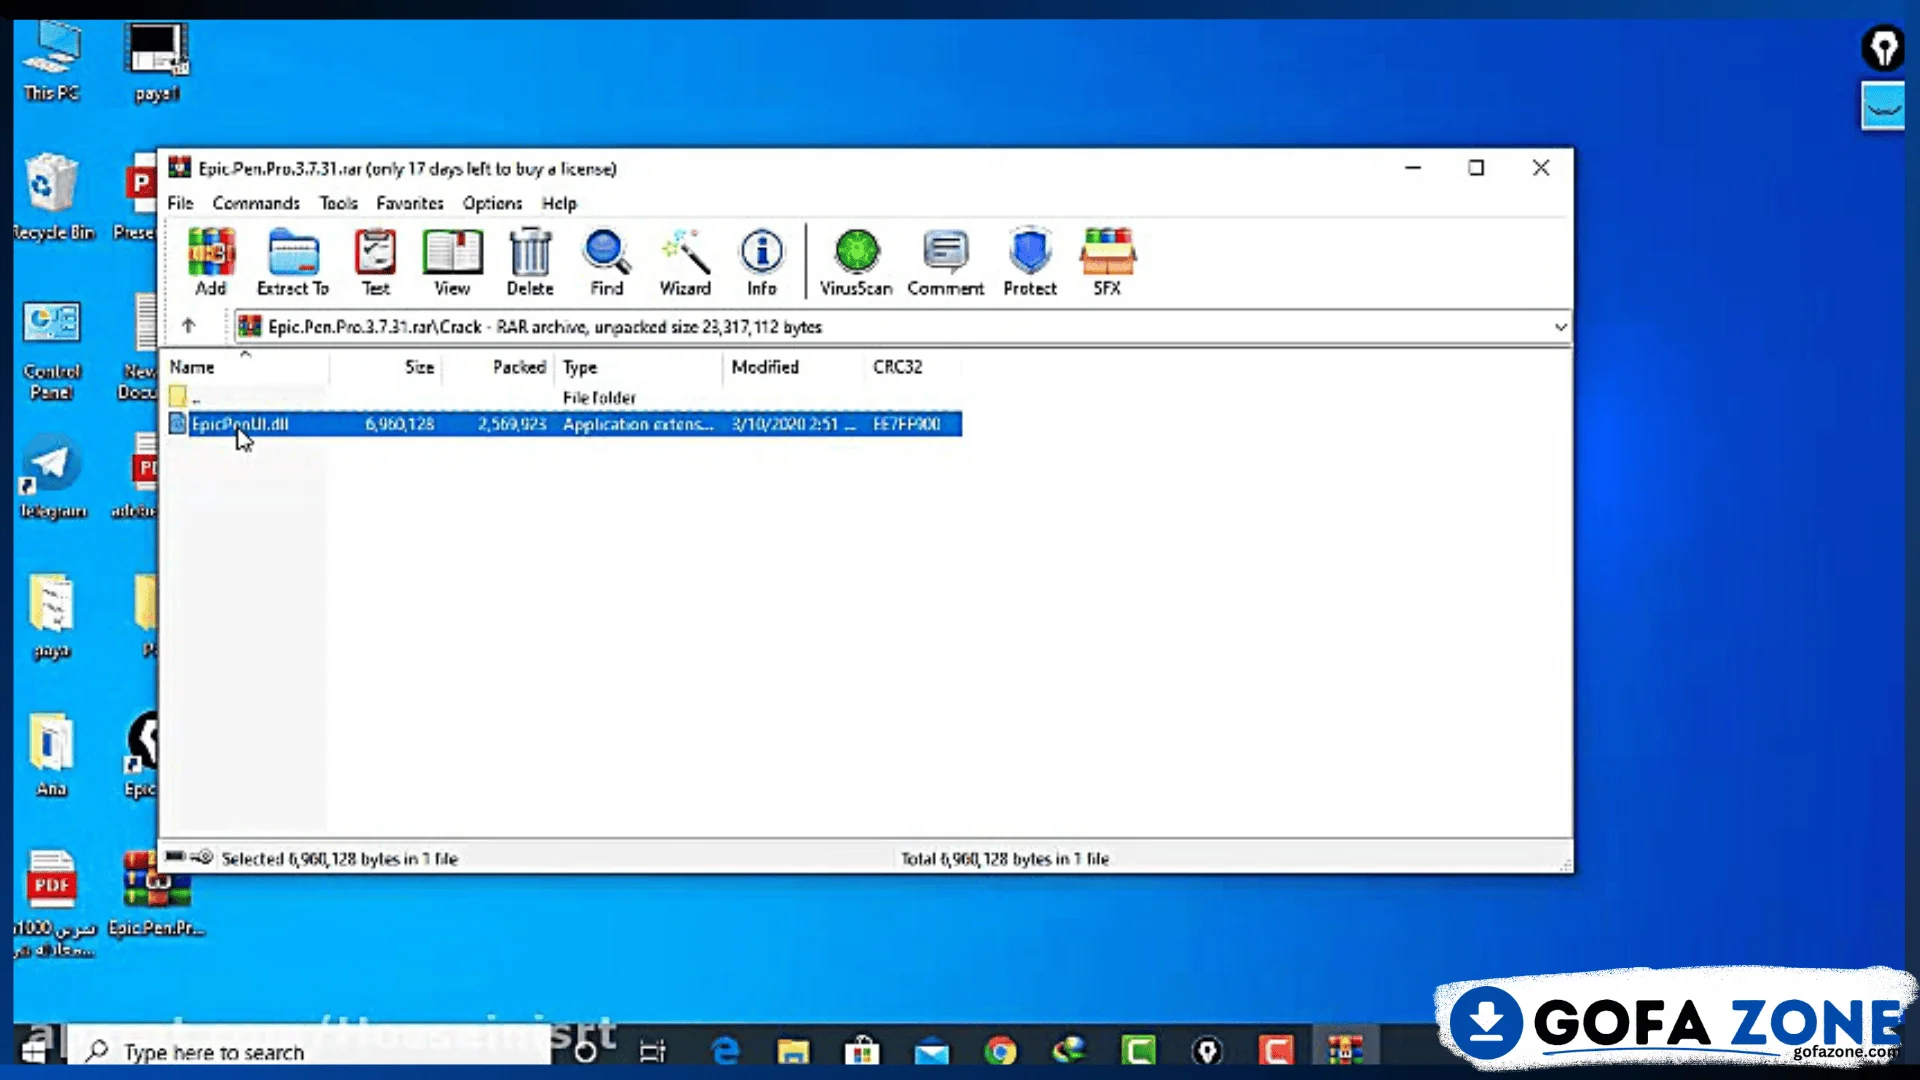Click 'Application extens...' type cell
The width and height of the screenshot is (1920, 1080).
638,424
